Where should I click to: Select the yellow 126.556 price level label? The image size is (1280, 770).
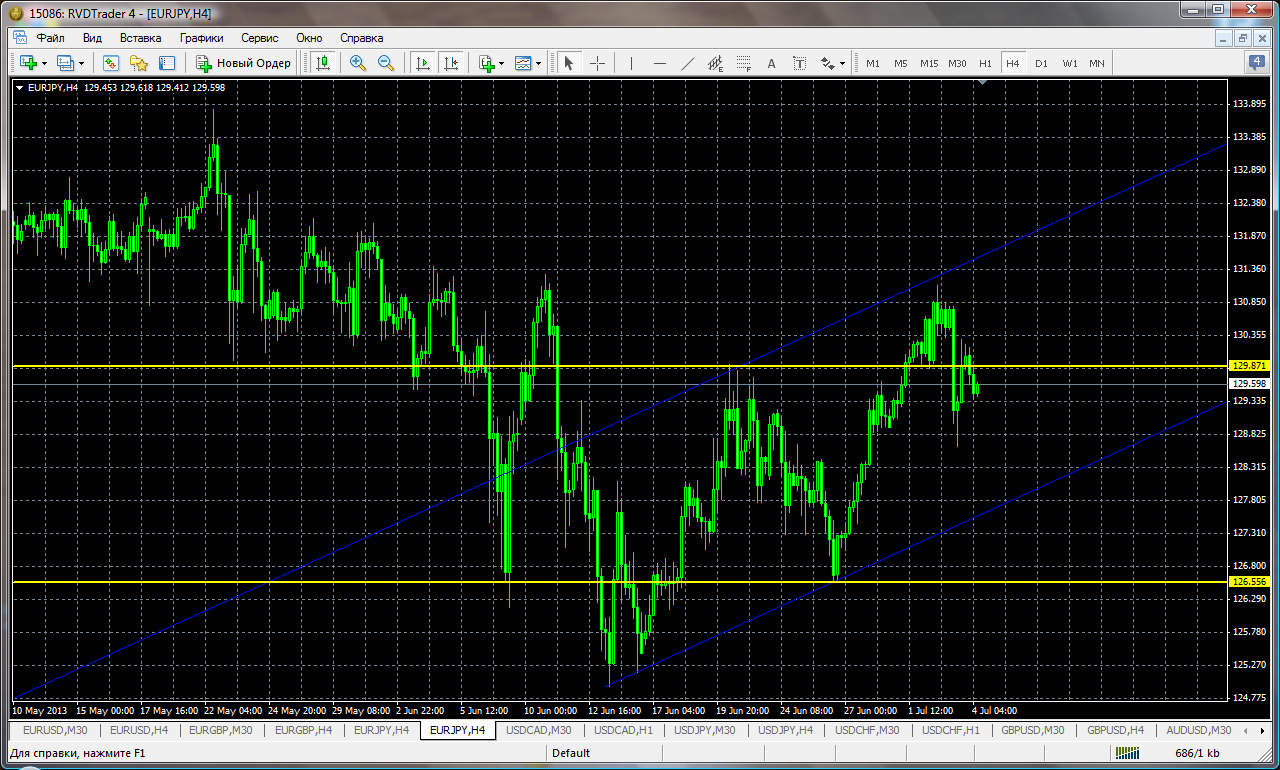point(1250,581)
